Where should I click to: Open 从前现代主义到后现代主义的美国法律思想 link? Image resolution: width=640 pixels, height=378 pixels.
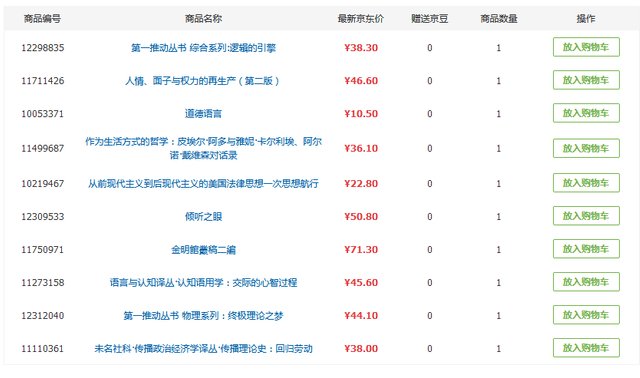click(x=203, y=184)
